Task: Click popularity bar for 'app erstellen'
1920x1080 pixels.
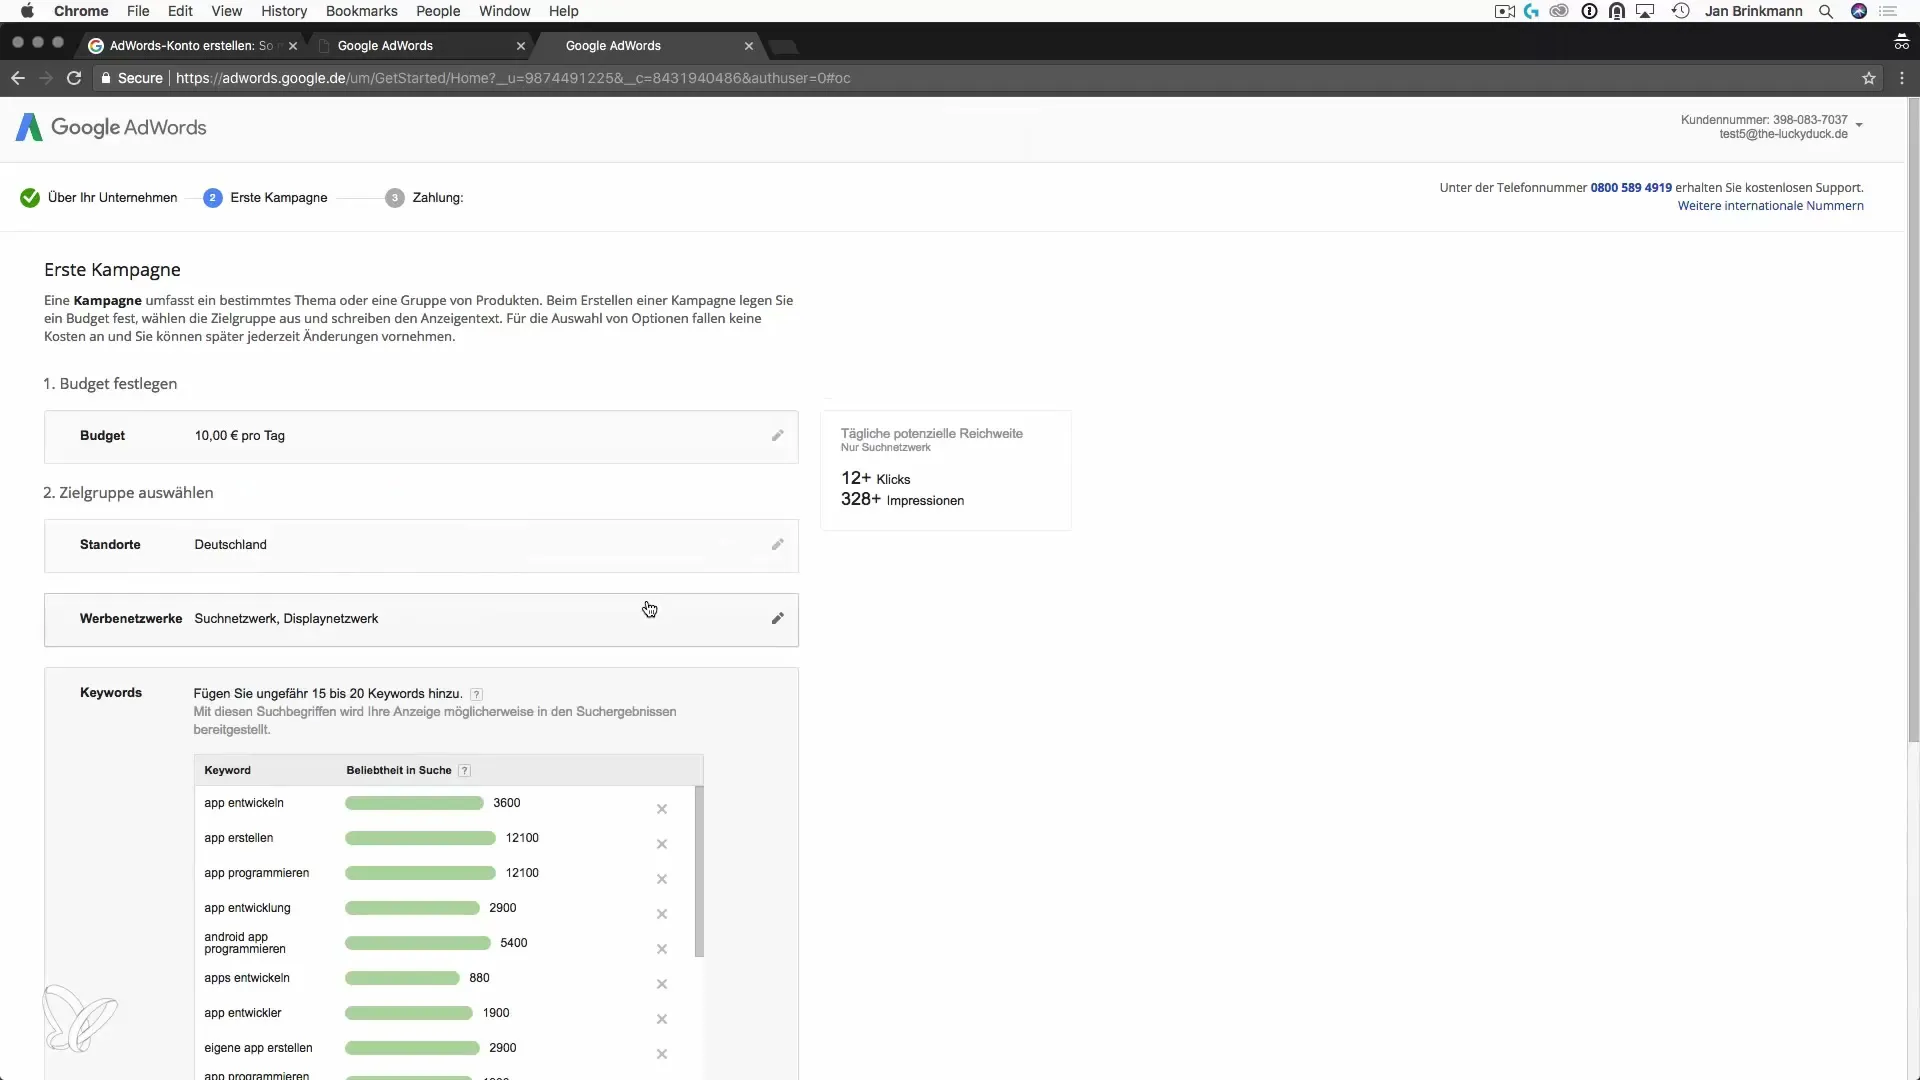Action: tap(420, 838)
